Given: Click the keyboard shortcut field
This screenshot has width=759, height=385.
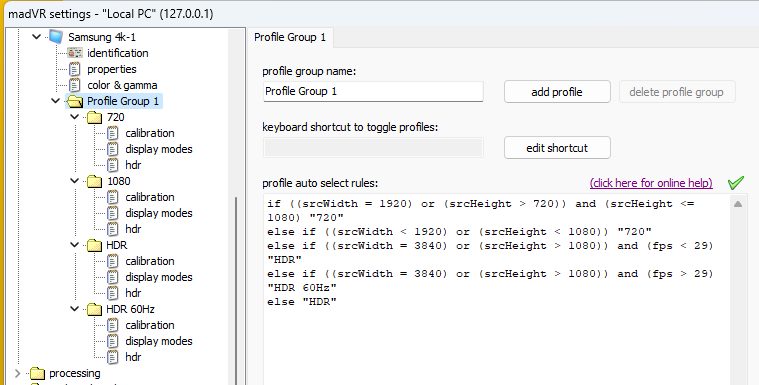Looking at the screenshot, I should [x=373, y=148].
